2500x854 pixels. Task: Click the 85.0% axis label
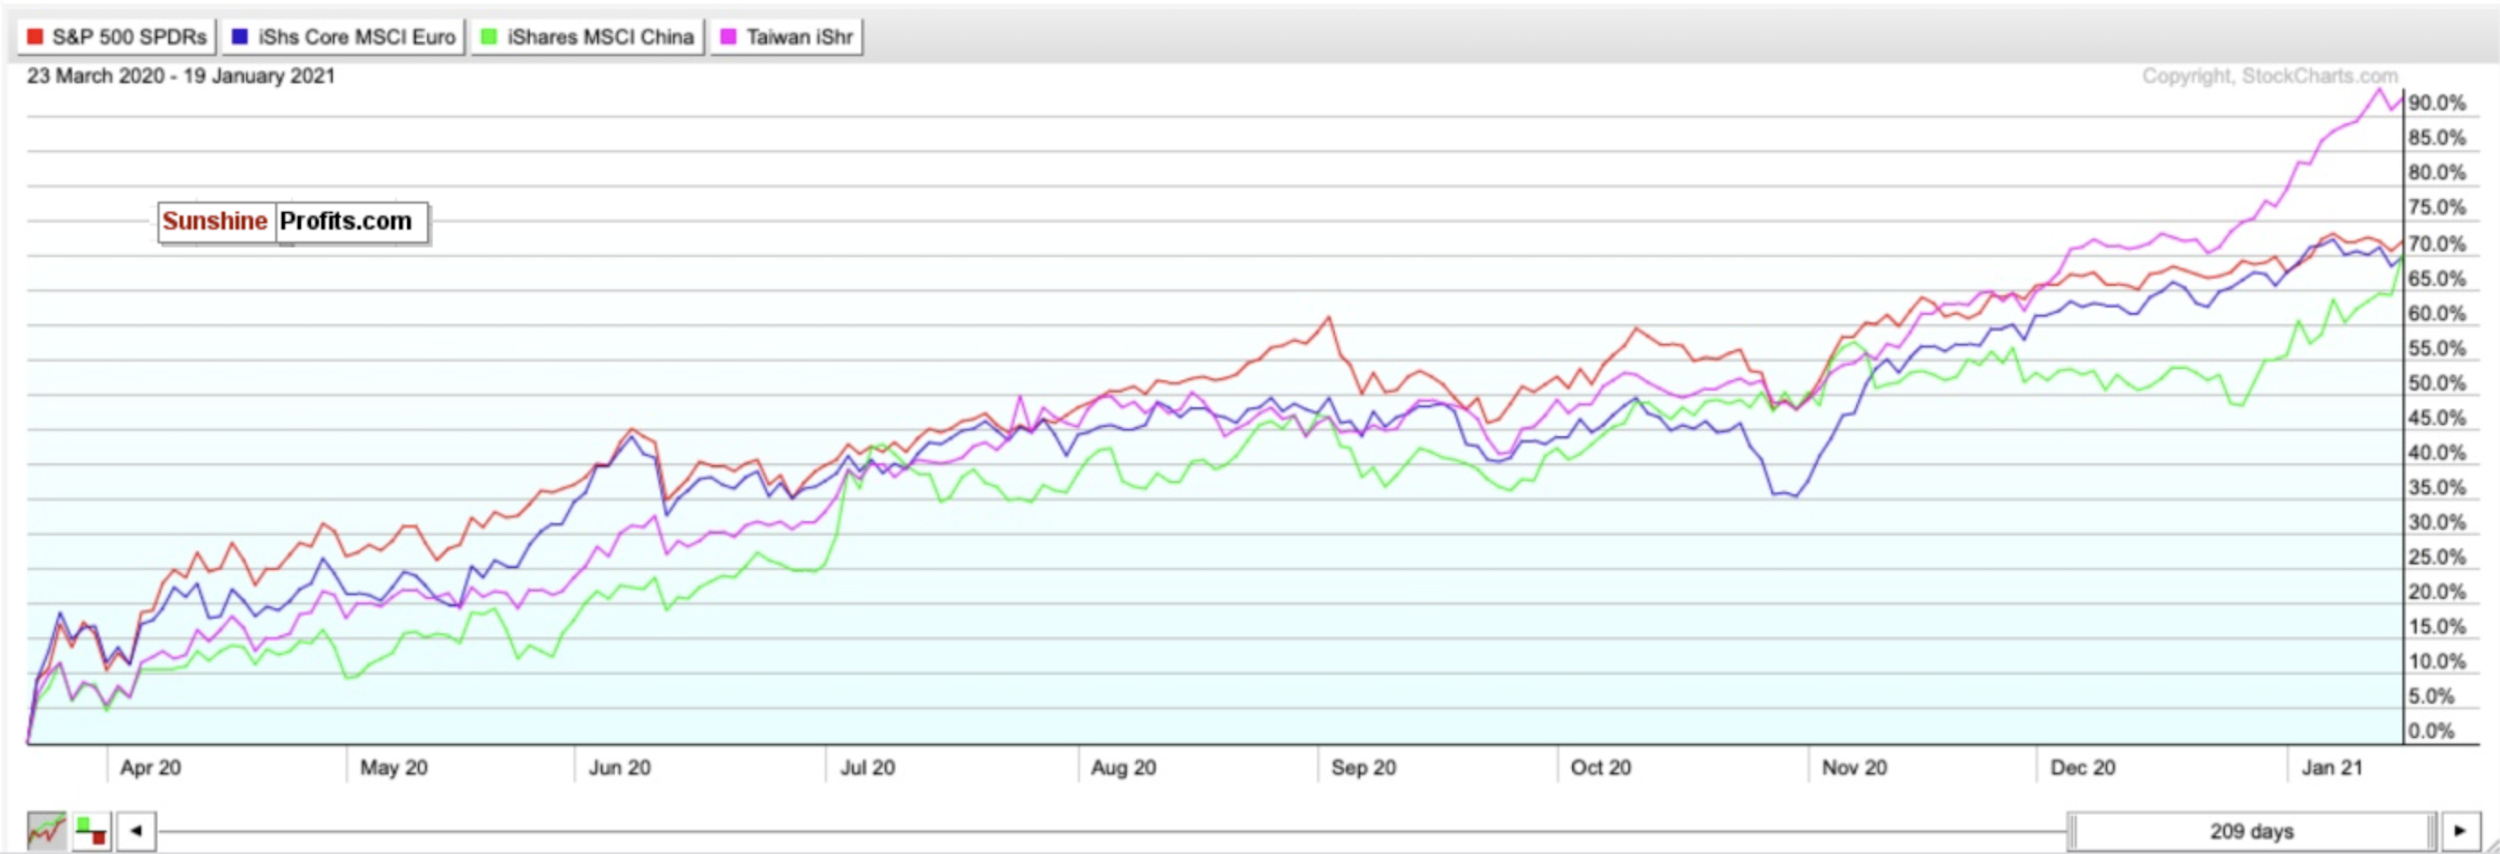[x=2437, y=138]
